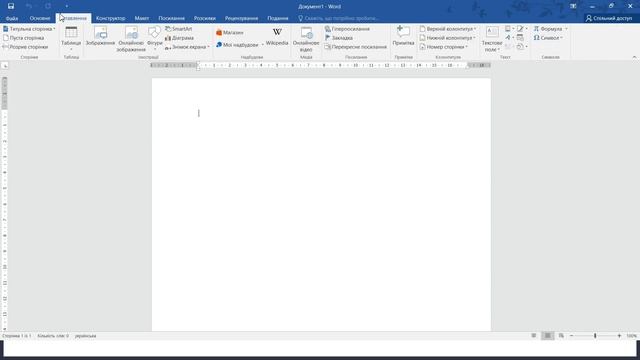The width and height of the screenshot is (640, 360).
Task: Open the Титульна сторінка dropdown
Action: coord(29,29)
